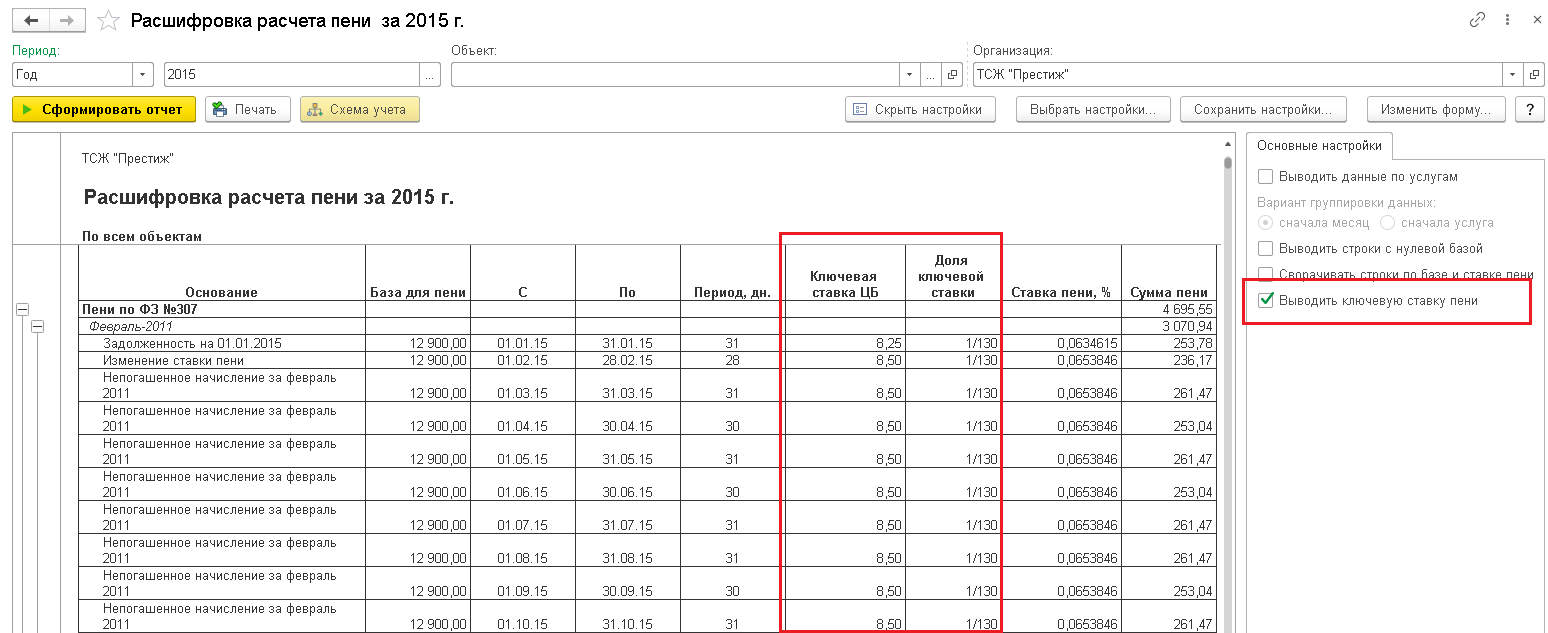
Task: Click Организация field with ТСЖ "Престиж"
Action: click(x=1236, y=75)
